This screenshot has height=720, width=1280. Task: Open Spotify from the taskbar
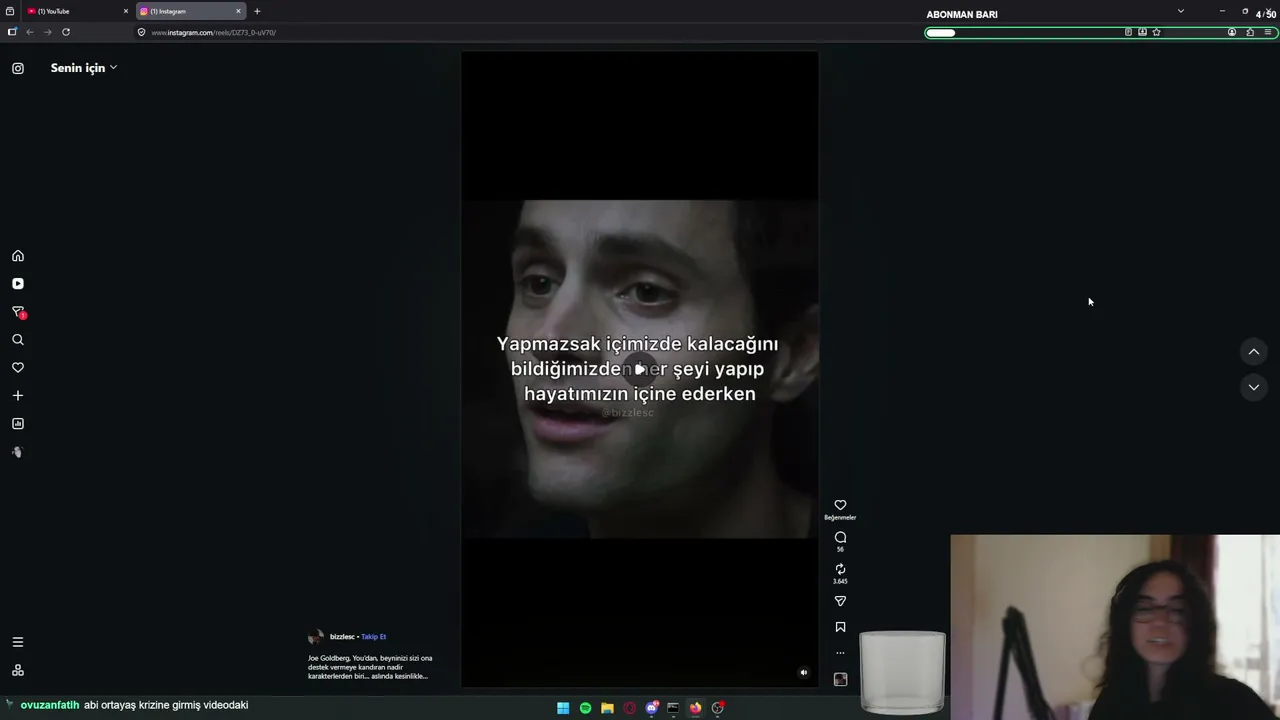pos(585,708)
